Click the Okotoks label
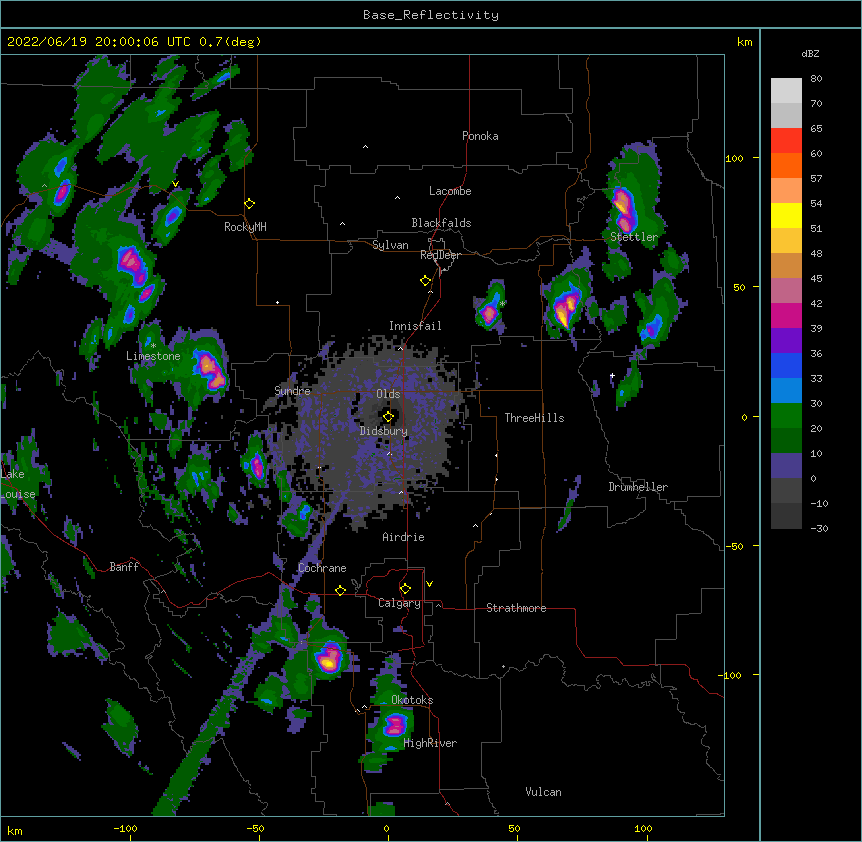The height and width of the screenshot is (842, 862). click(x=412, y=700)
